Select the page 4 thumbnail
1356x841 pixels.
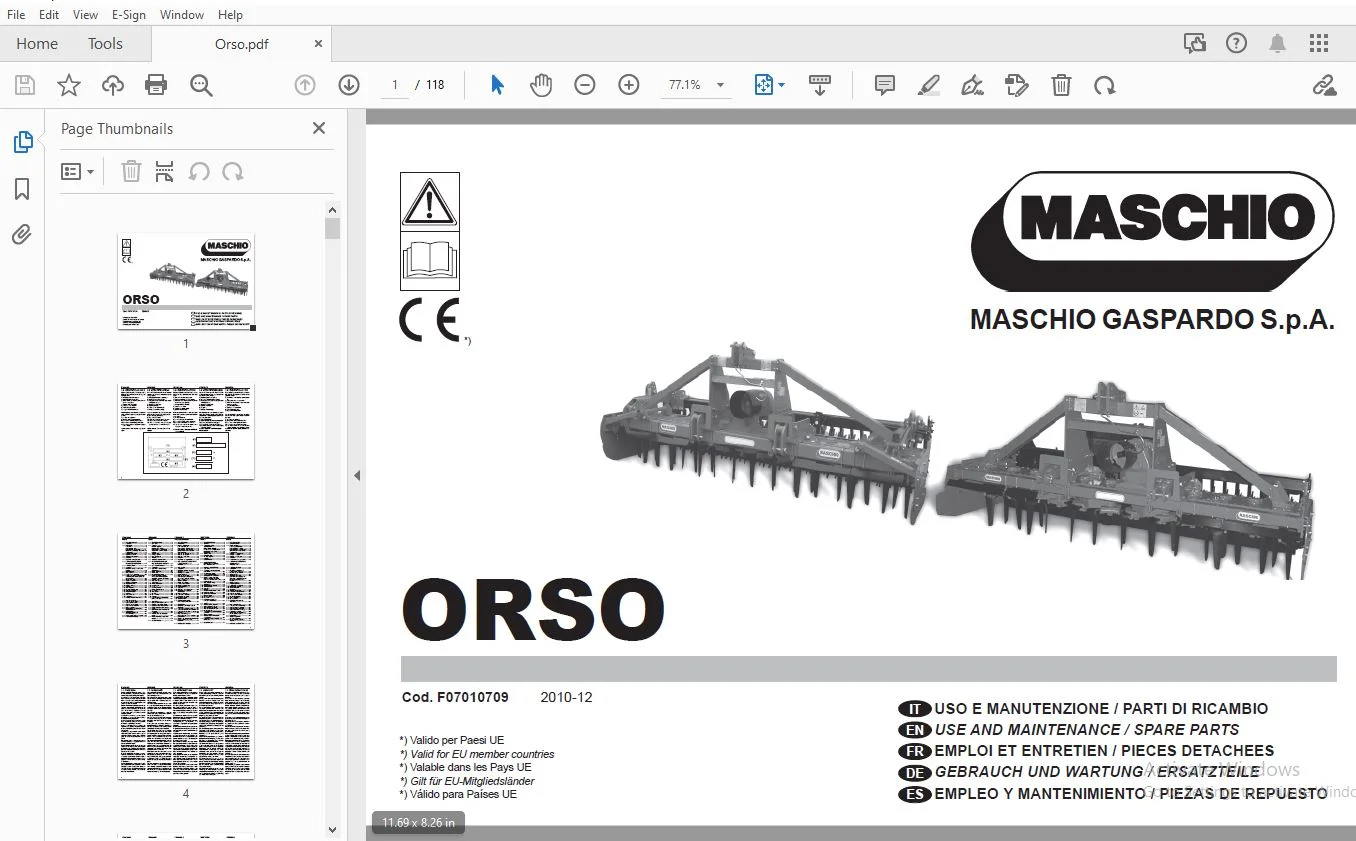186,731
